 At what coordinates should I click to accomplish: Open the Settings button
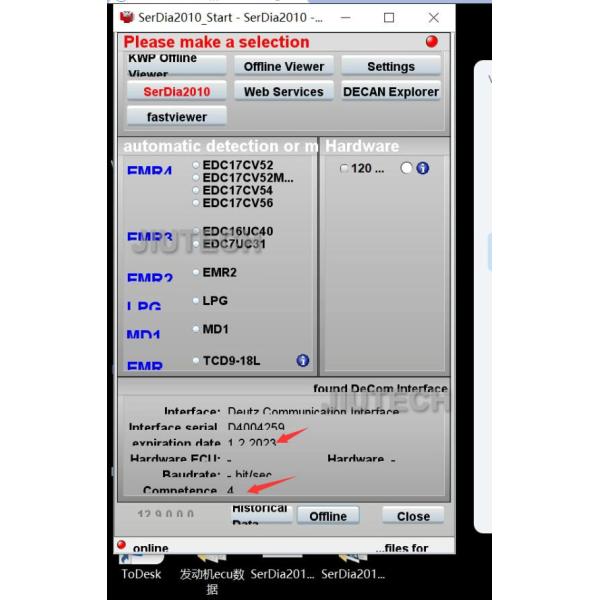(x=391, y=66)
